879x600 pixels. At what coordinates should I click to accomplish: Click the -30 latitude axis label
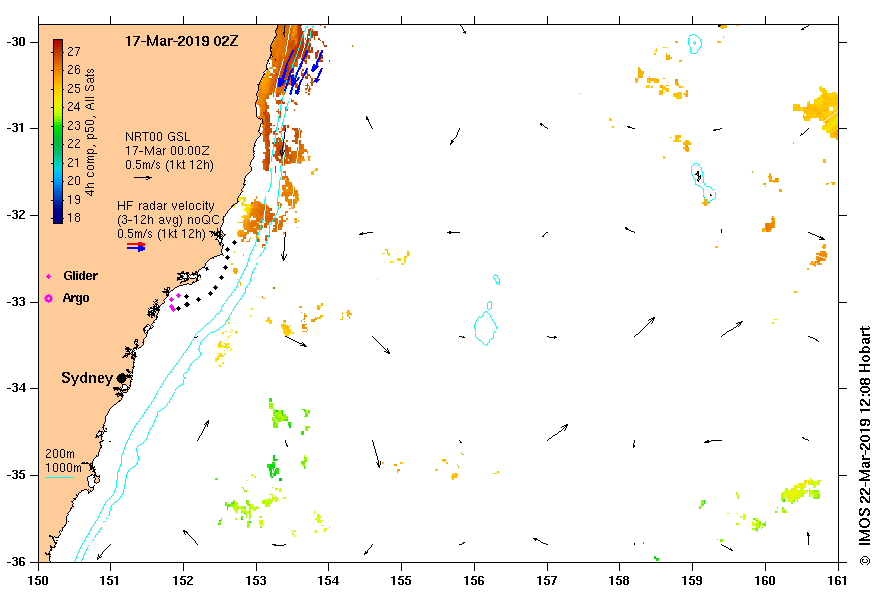tap(15, 42)
